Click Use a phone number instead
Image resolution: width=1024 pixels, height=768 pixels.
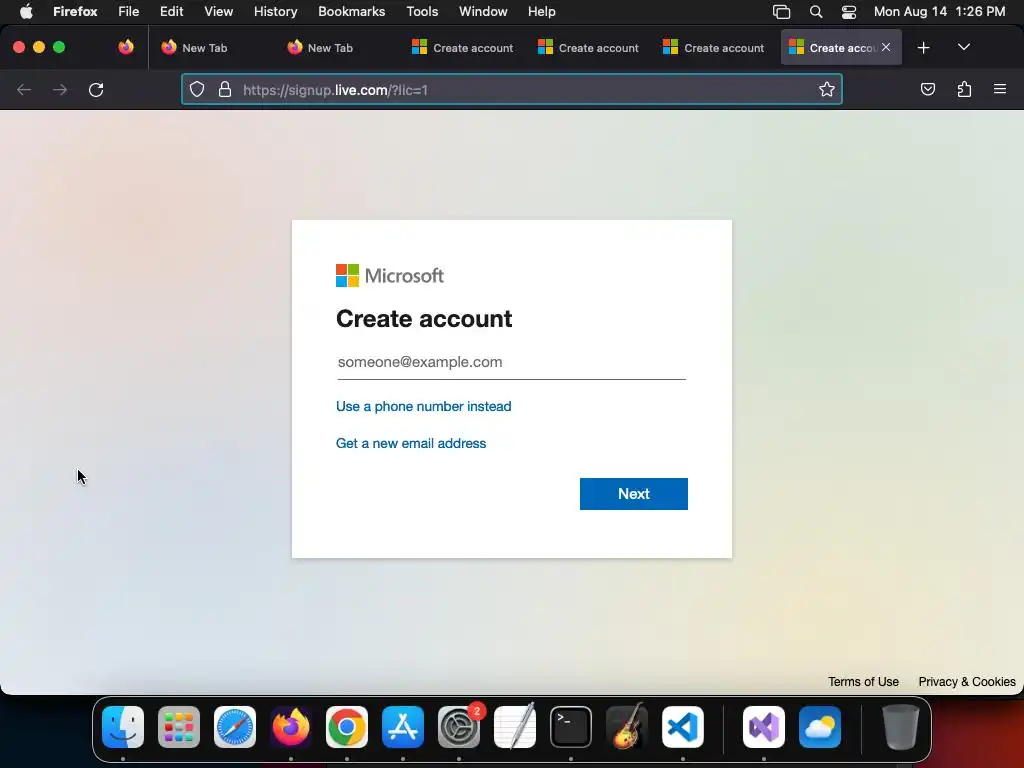point(423,406)
